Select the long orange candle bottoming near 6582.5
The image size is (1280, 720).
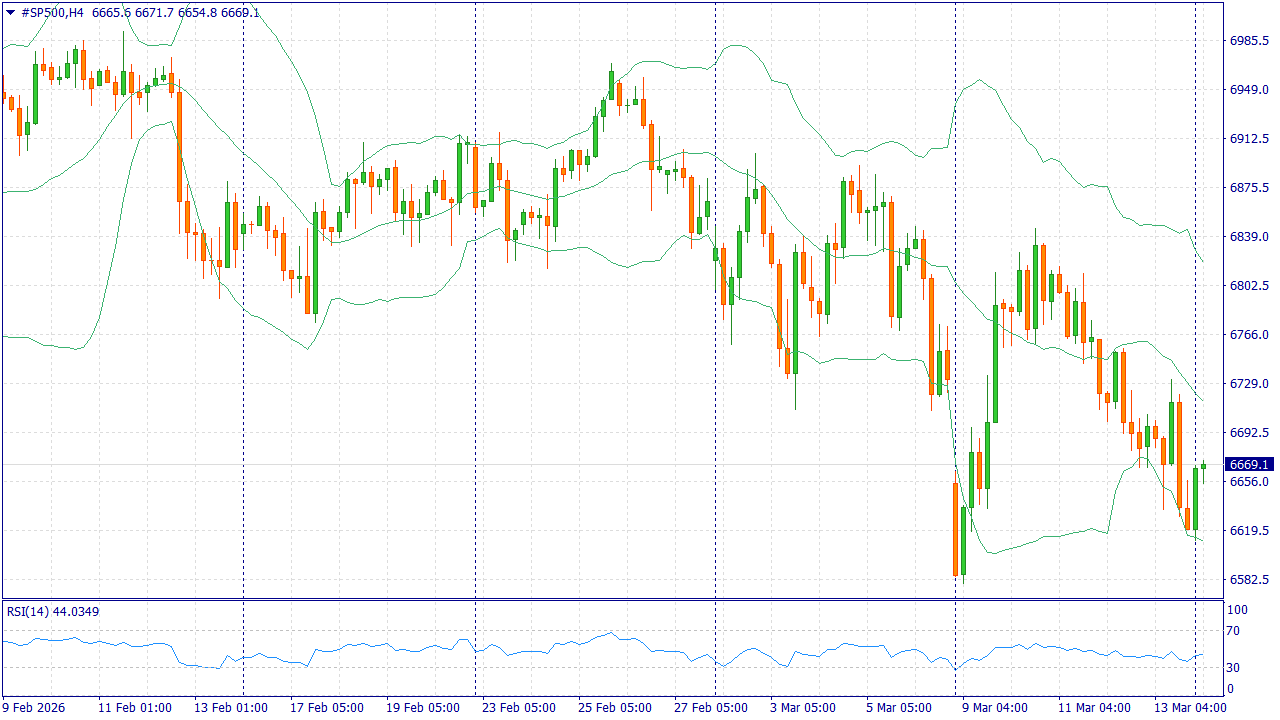(x=955, y=530)
